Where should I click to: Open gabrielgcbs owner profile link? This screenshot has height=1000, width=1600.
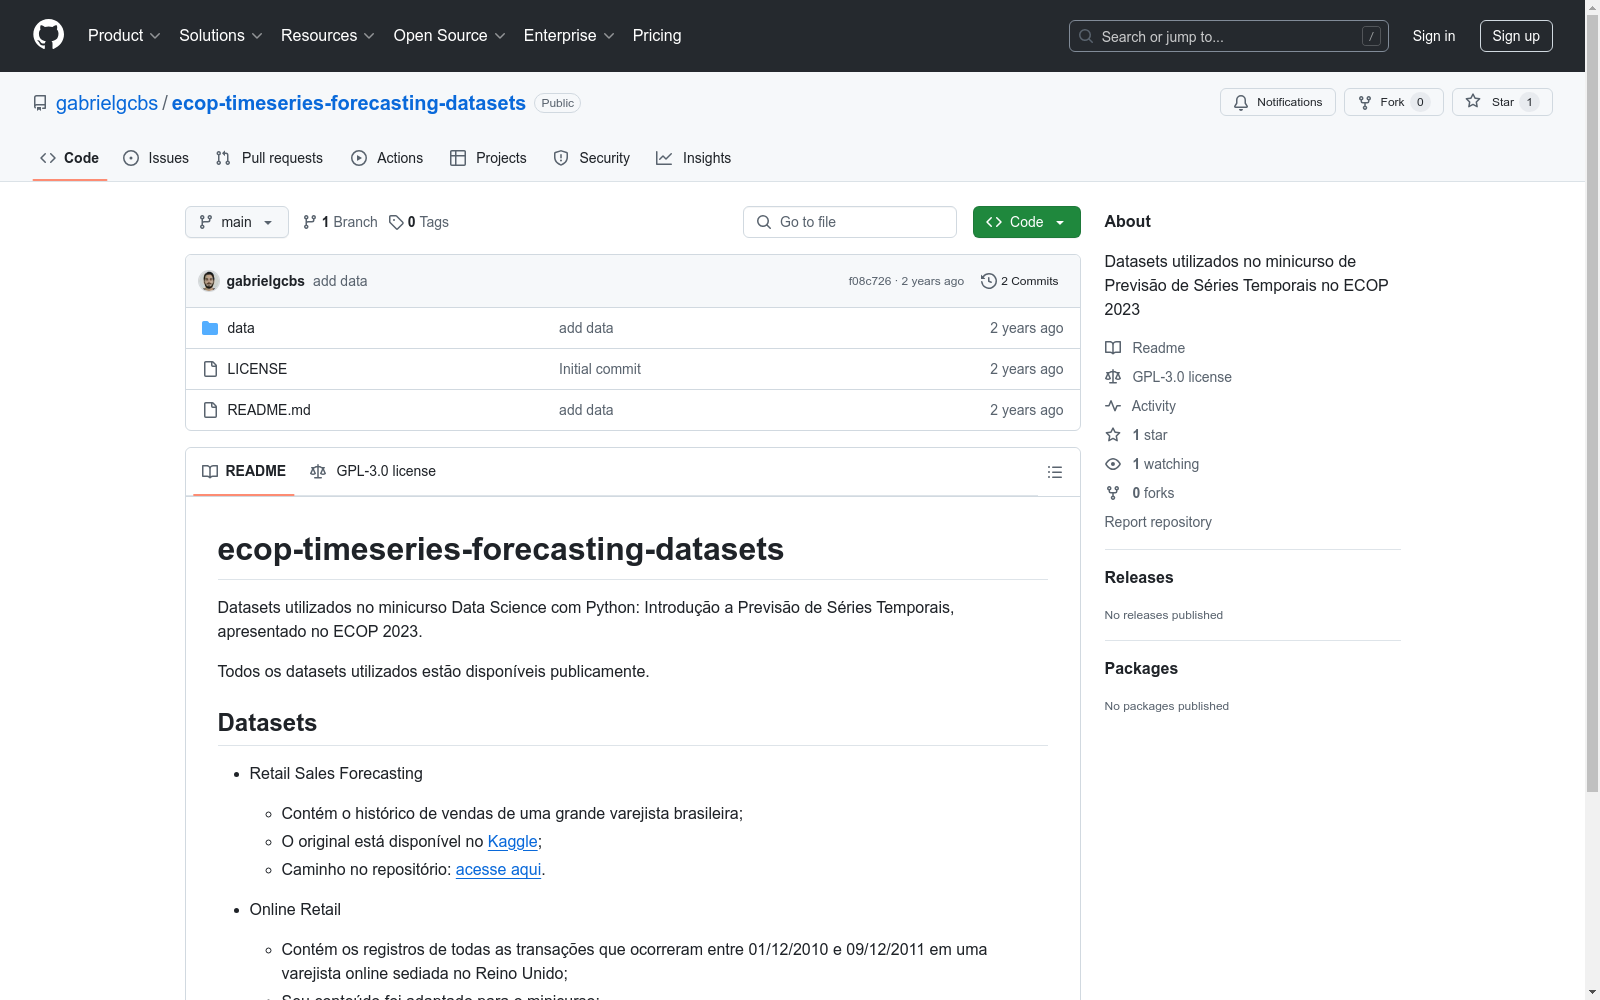pos(107,103)
